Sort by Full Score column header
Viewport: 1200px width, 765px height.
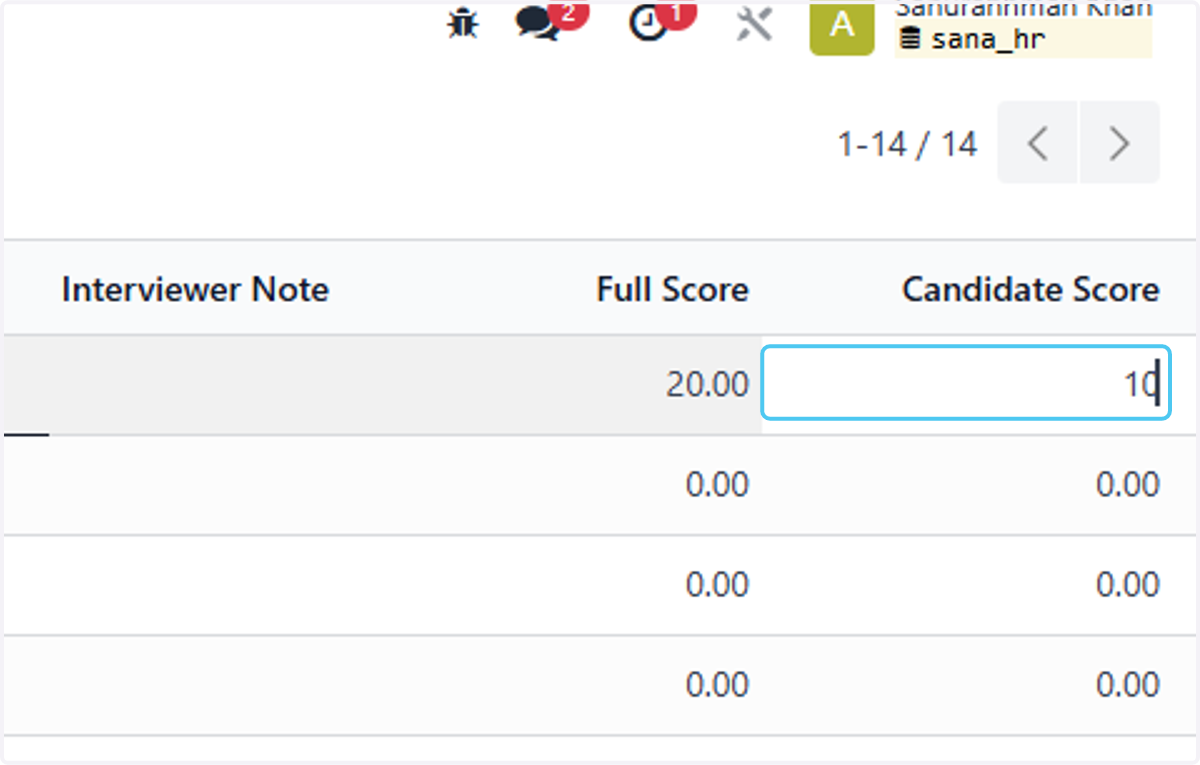[673, 290]
